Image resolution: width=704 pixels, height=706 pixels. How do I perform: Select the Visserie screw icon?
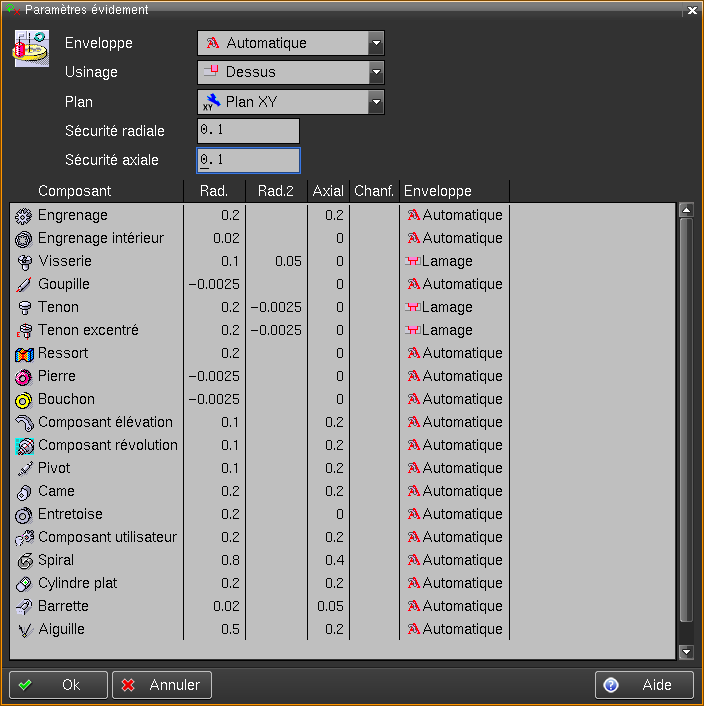(23, 262)
